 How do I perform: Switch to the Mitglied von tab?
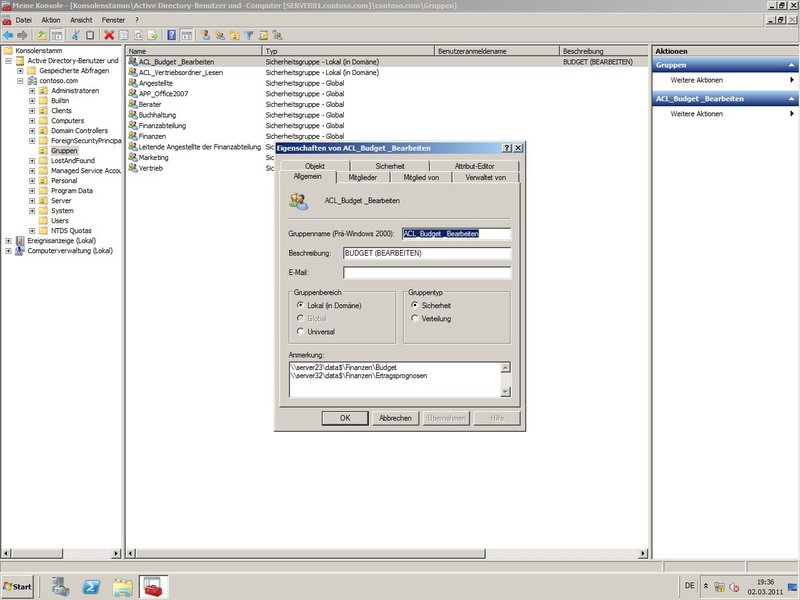pyautogui.click(x=421, y=177)
